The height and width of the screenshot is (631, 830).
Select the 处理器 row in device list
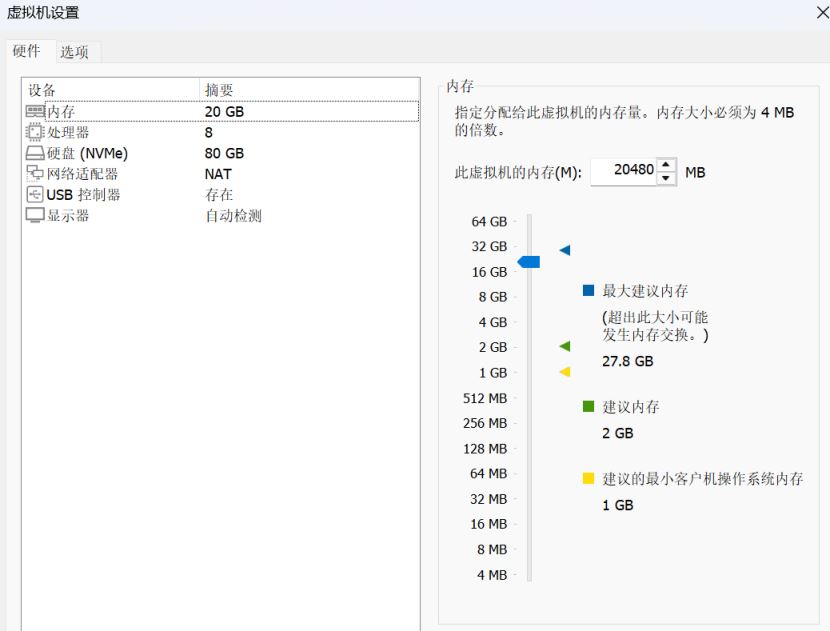(x=222, y=132)
